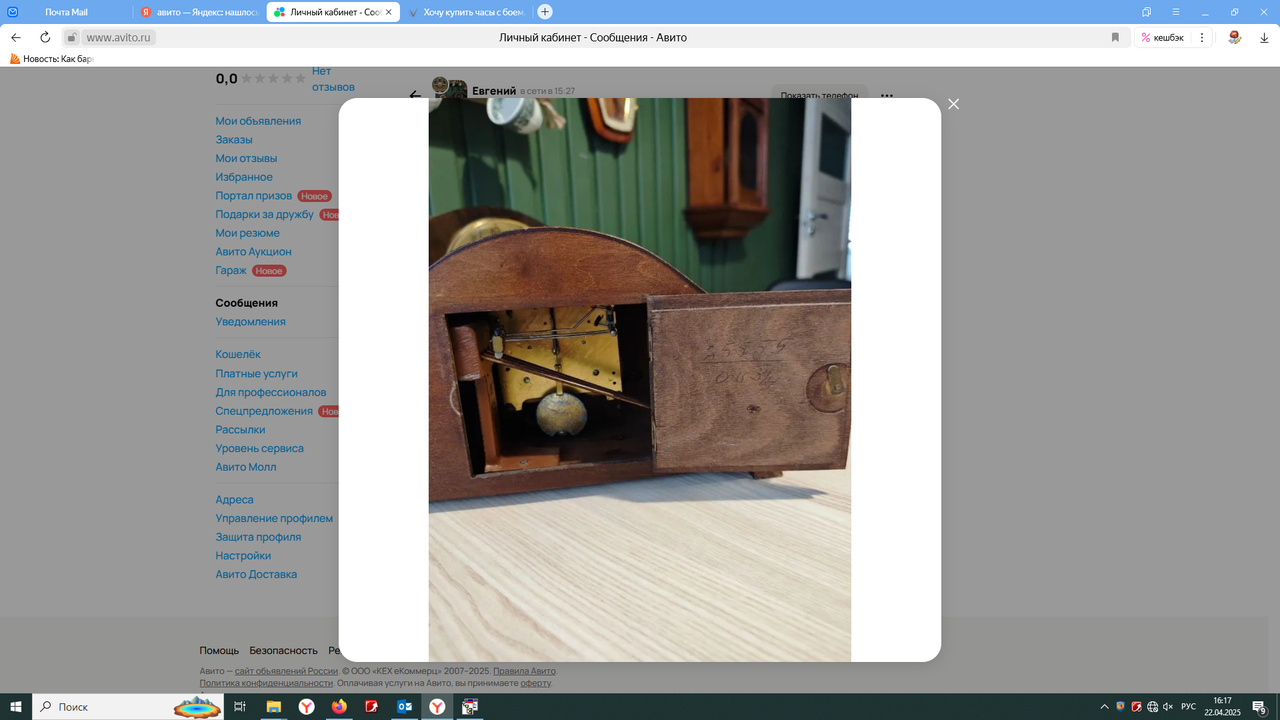Open the Windows Start menu
This screenshot has width=1280, height=720.
coord(16,707)
